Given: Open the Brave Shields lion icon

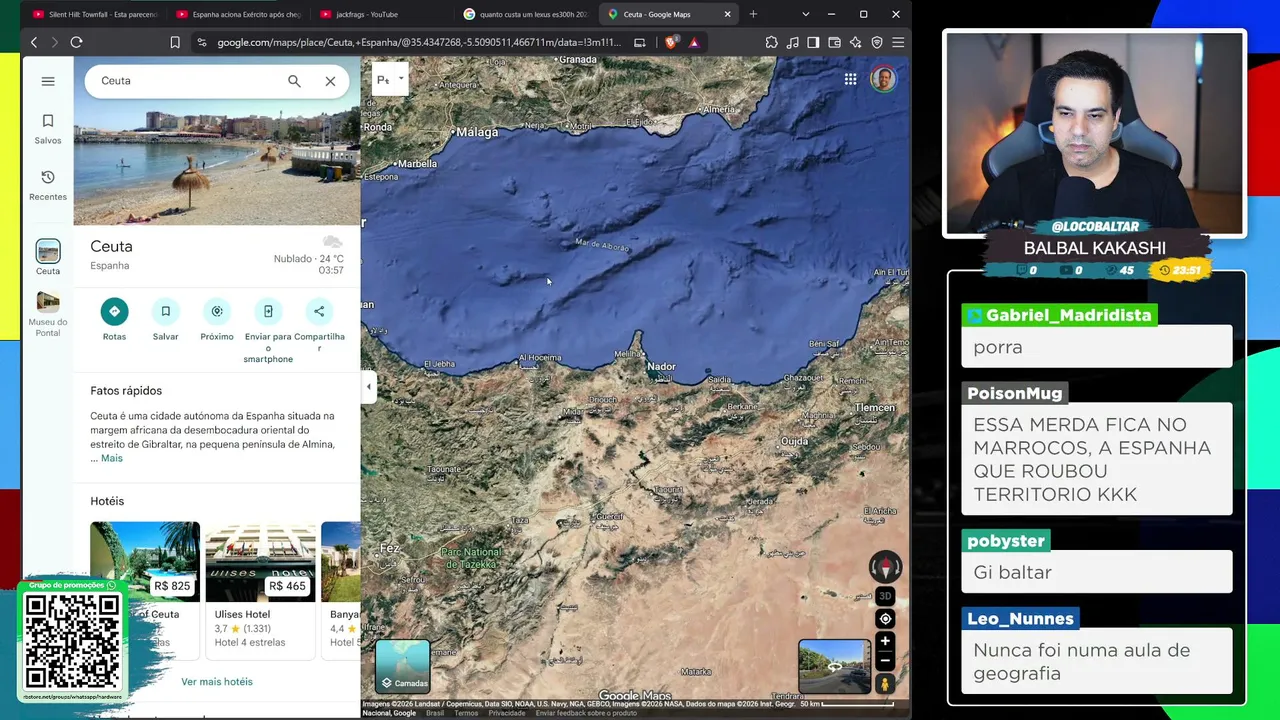Looking at the screenshot, I should pyautogui.click(x=670, y=42).
